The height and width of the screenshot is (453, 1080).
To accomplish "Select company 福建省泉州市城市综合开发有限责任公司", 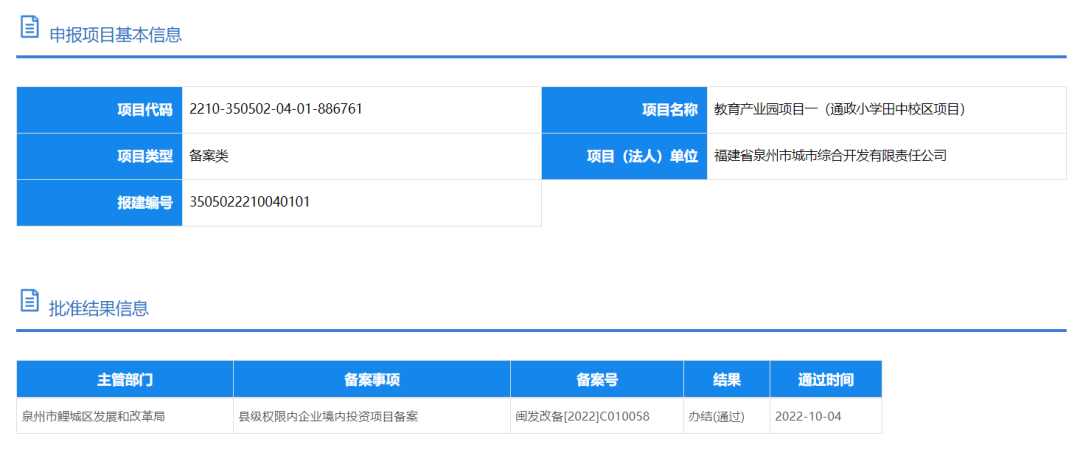I will coord(830,156).
